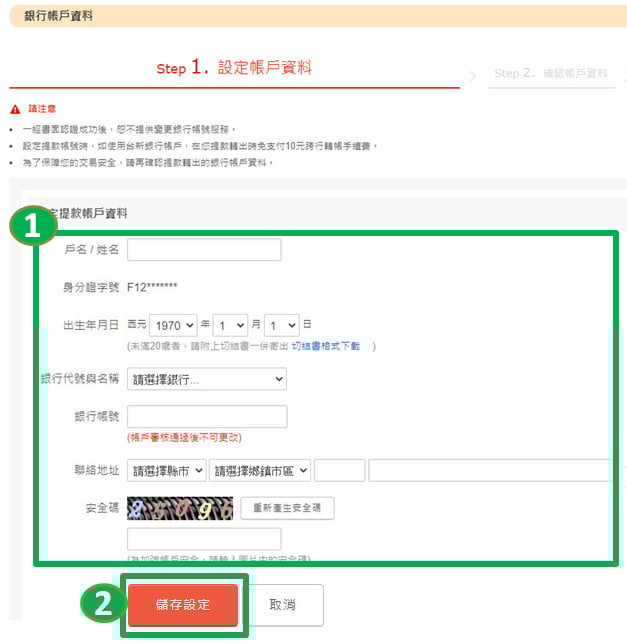Screen dimensions: 627x644
Task: Select the Step 1 設定帳戶資料 tab
Action: click(x=234, y=68)
